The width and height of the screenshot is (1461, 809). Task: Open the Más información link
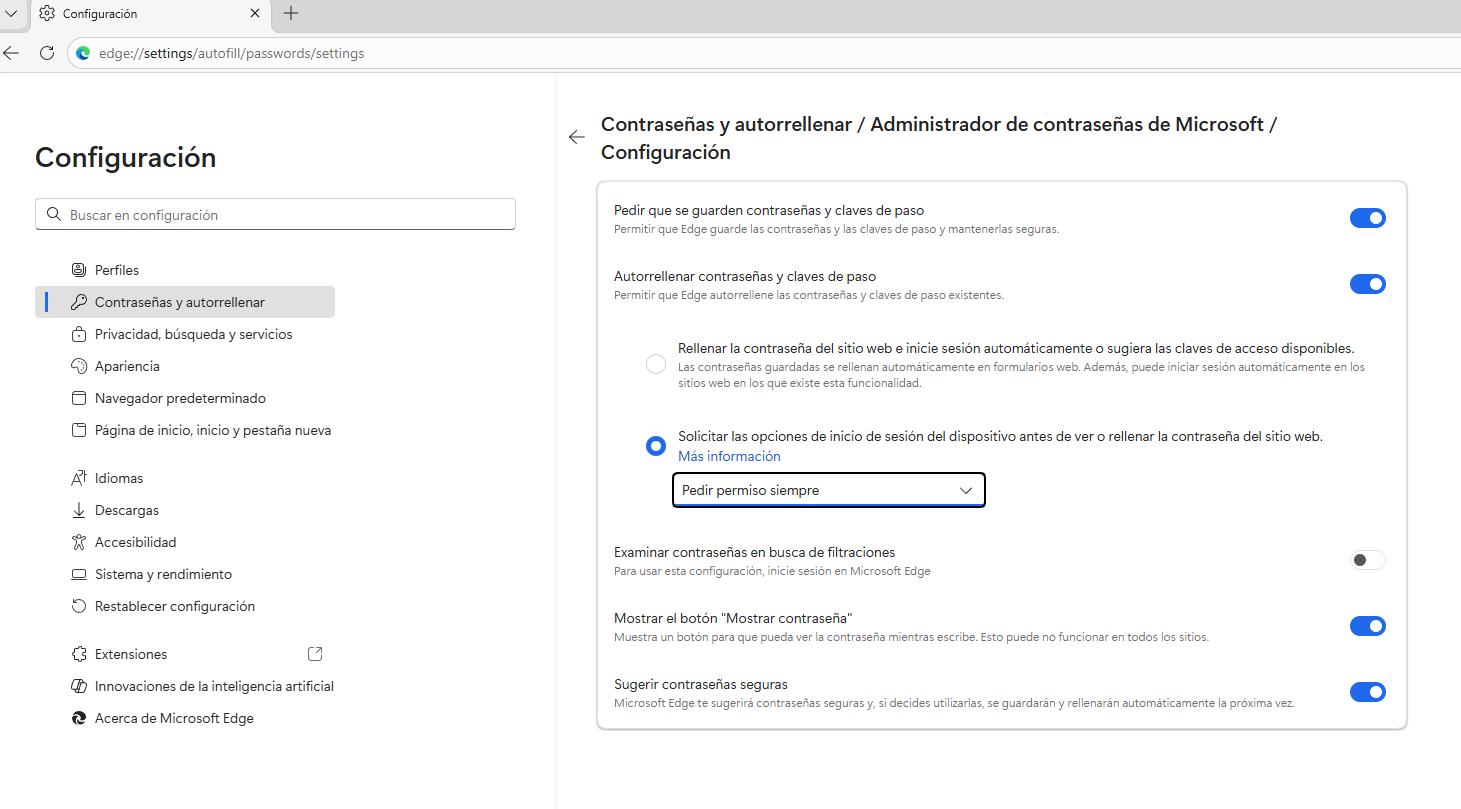point(729,456)
